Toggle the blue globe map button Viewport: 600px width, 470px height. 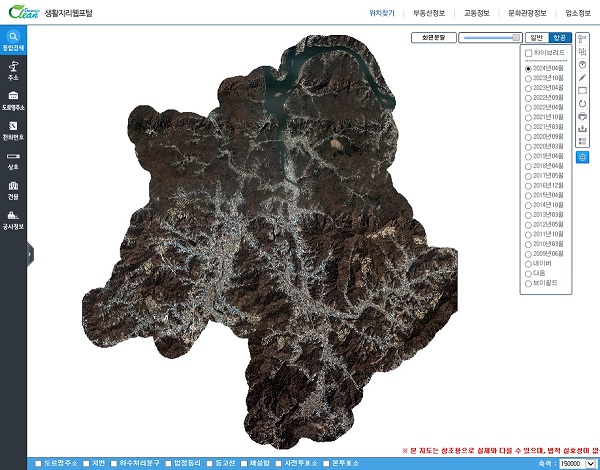(x=582, y=157)
